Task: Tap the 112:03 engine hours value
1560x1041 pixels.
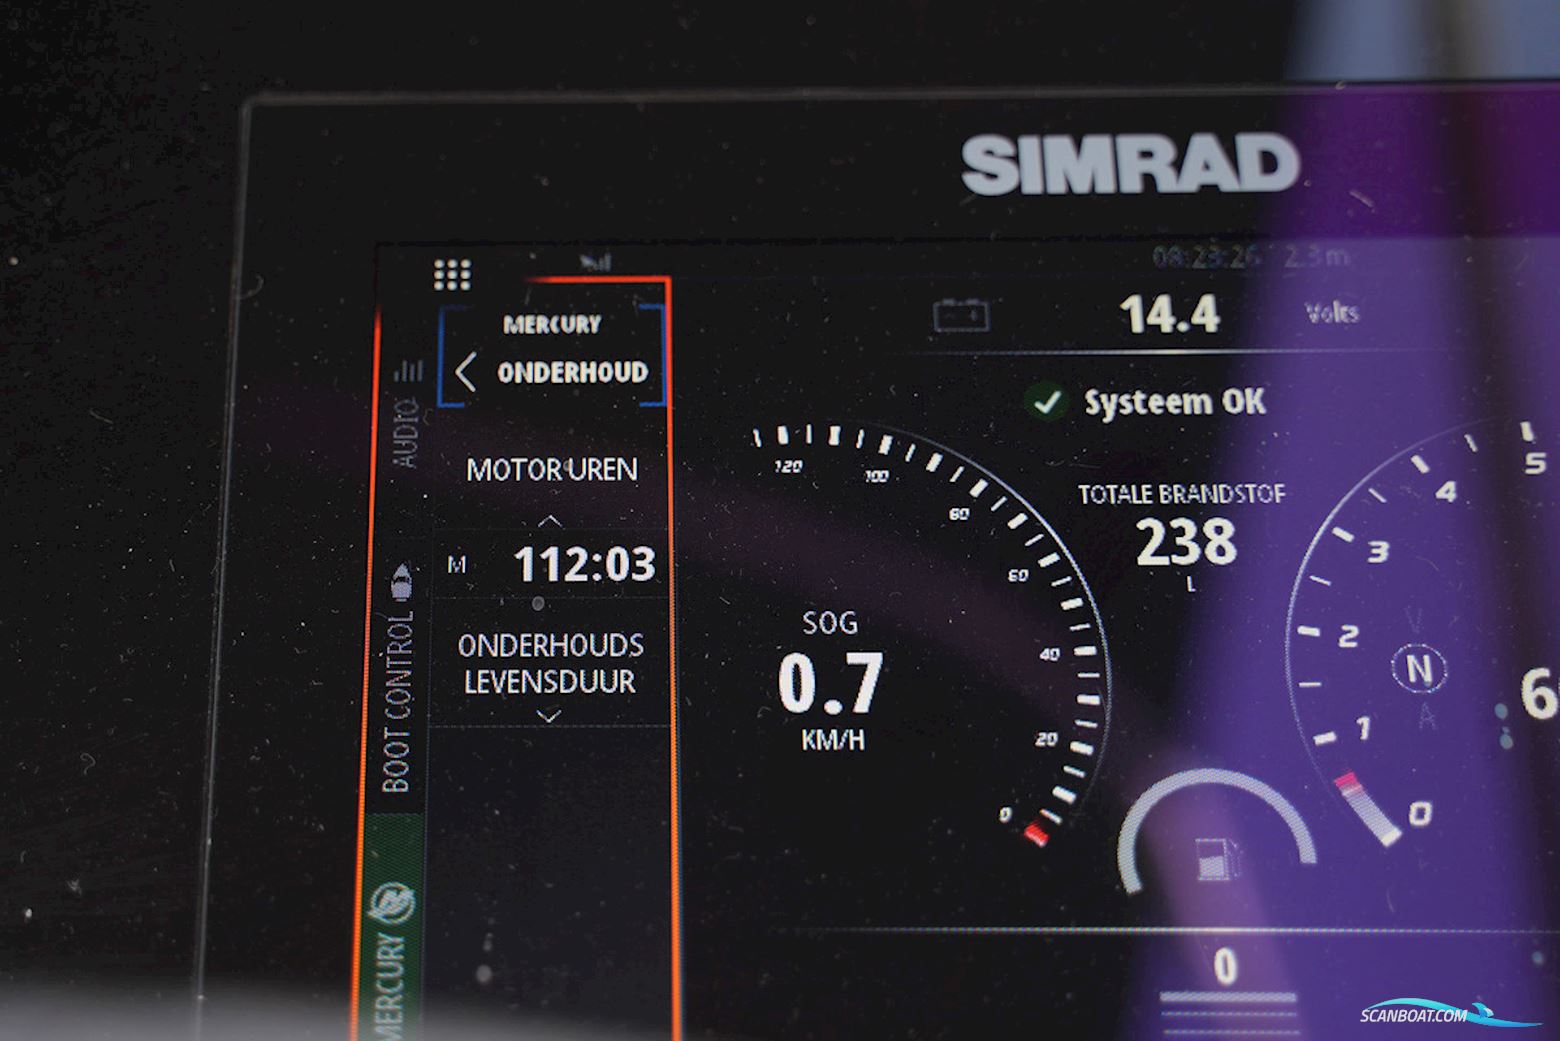Action: pos(584,565)
